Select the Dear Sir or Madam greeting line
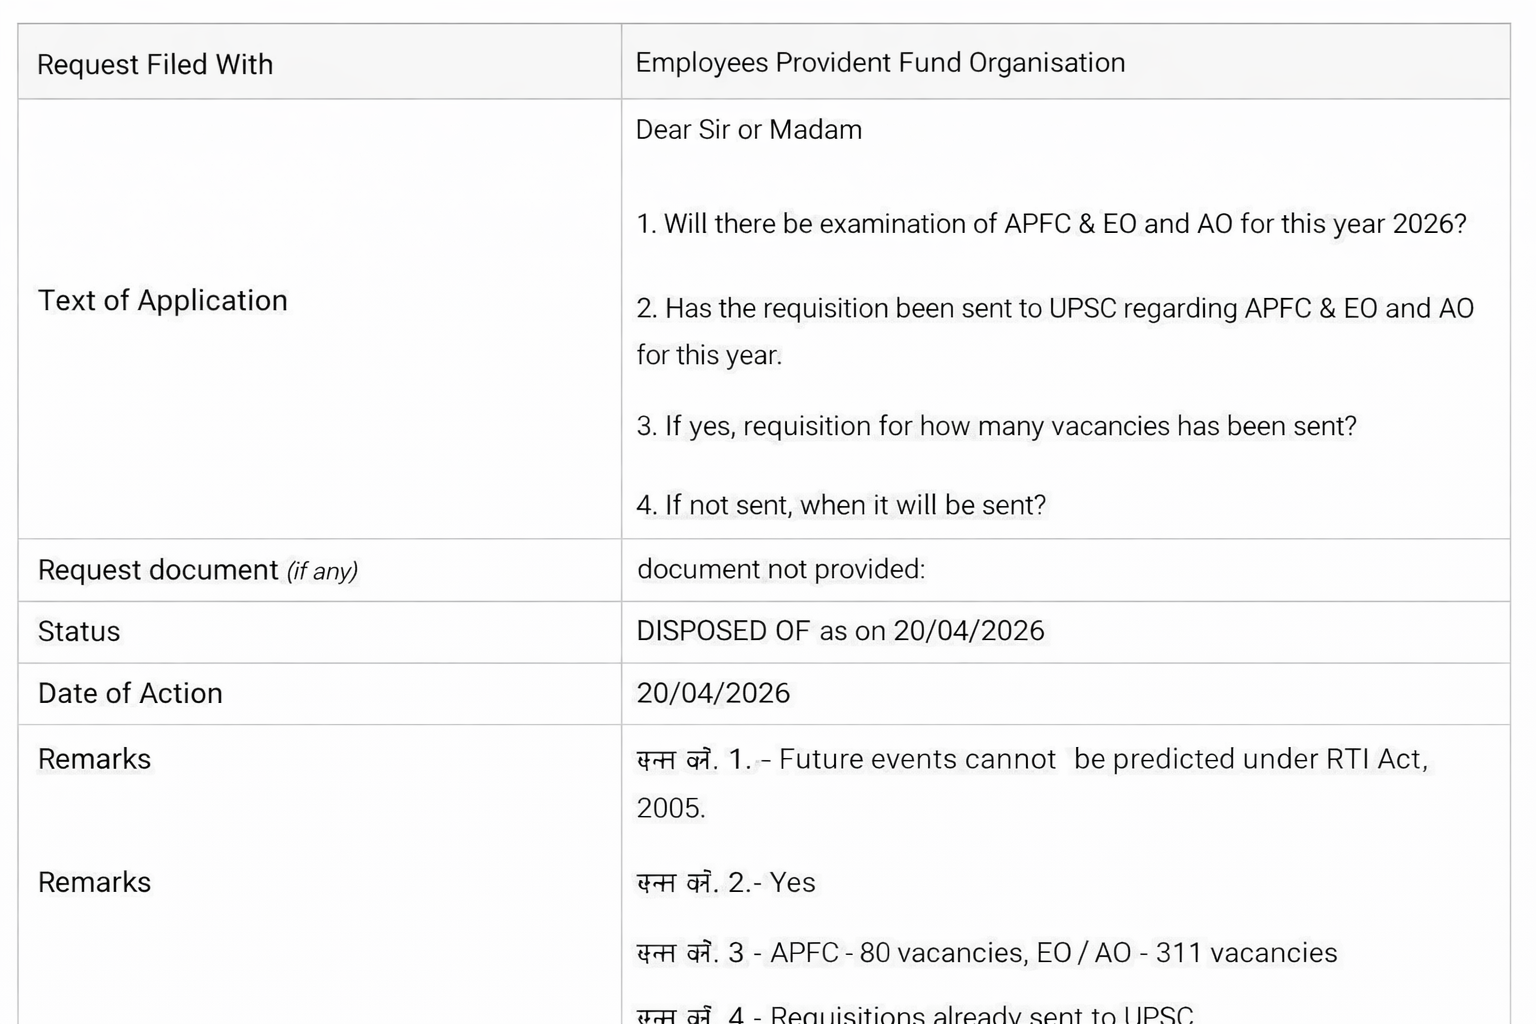Image resolution: width=1536 pixels, height=1024 pixels. (748, 129)
